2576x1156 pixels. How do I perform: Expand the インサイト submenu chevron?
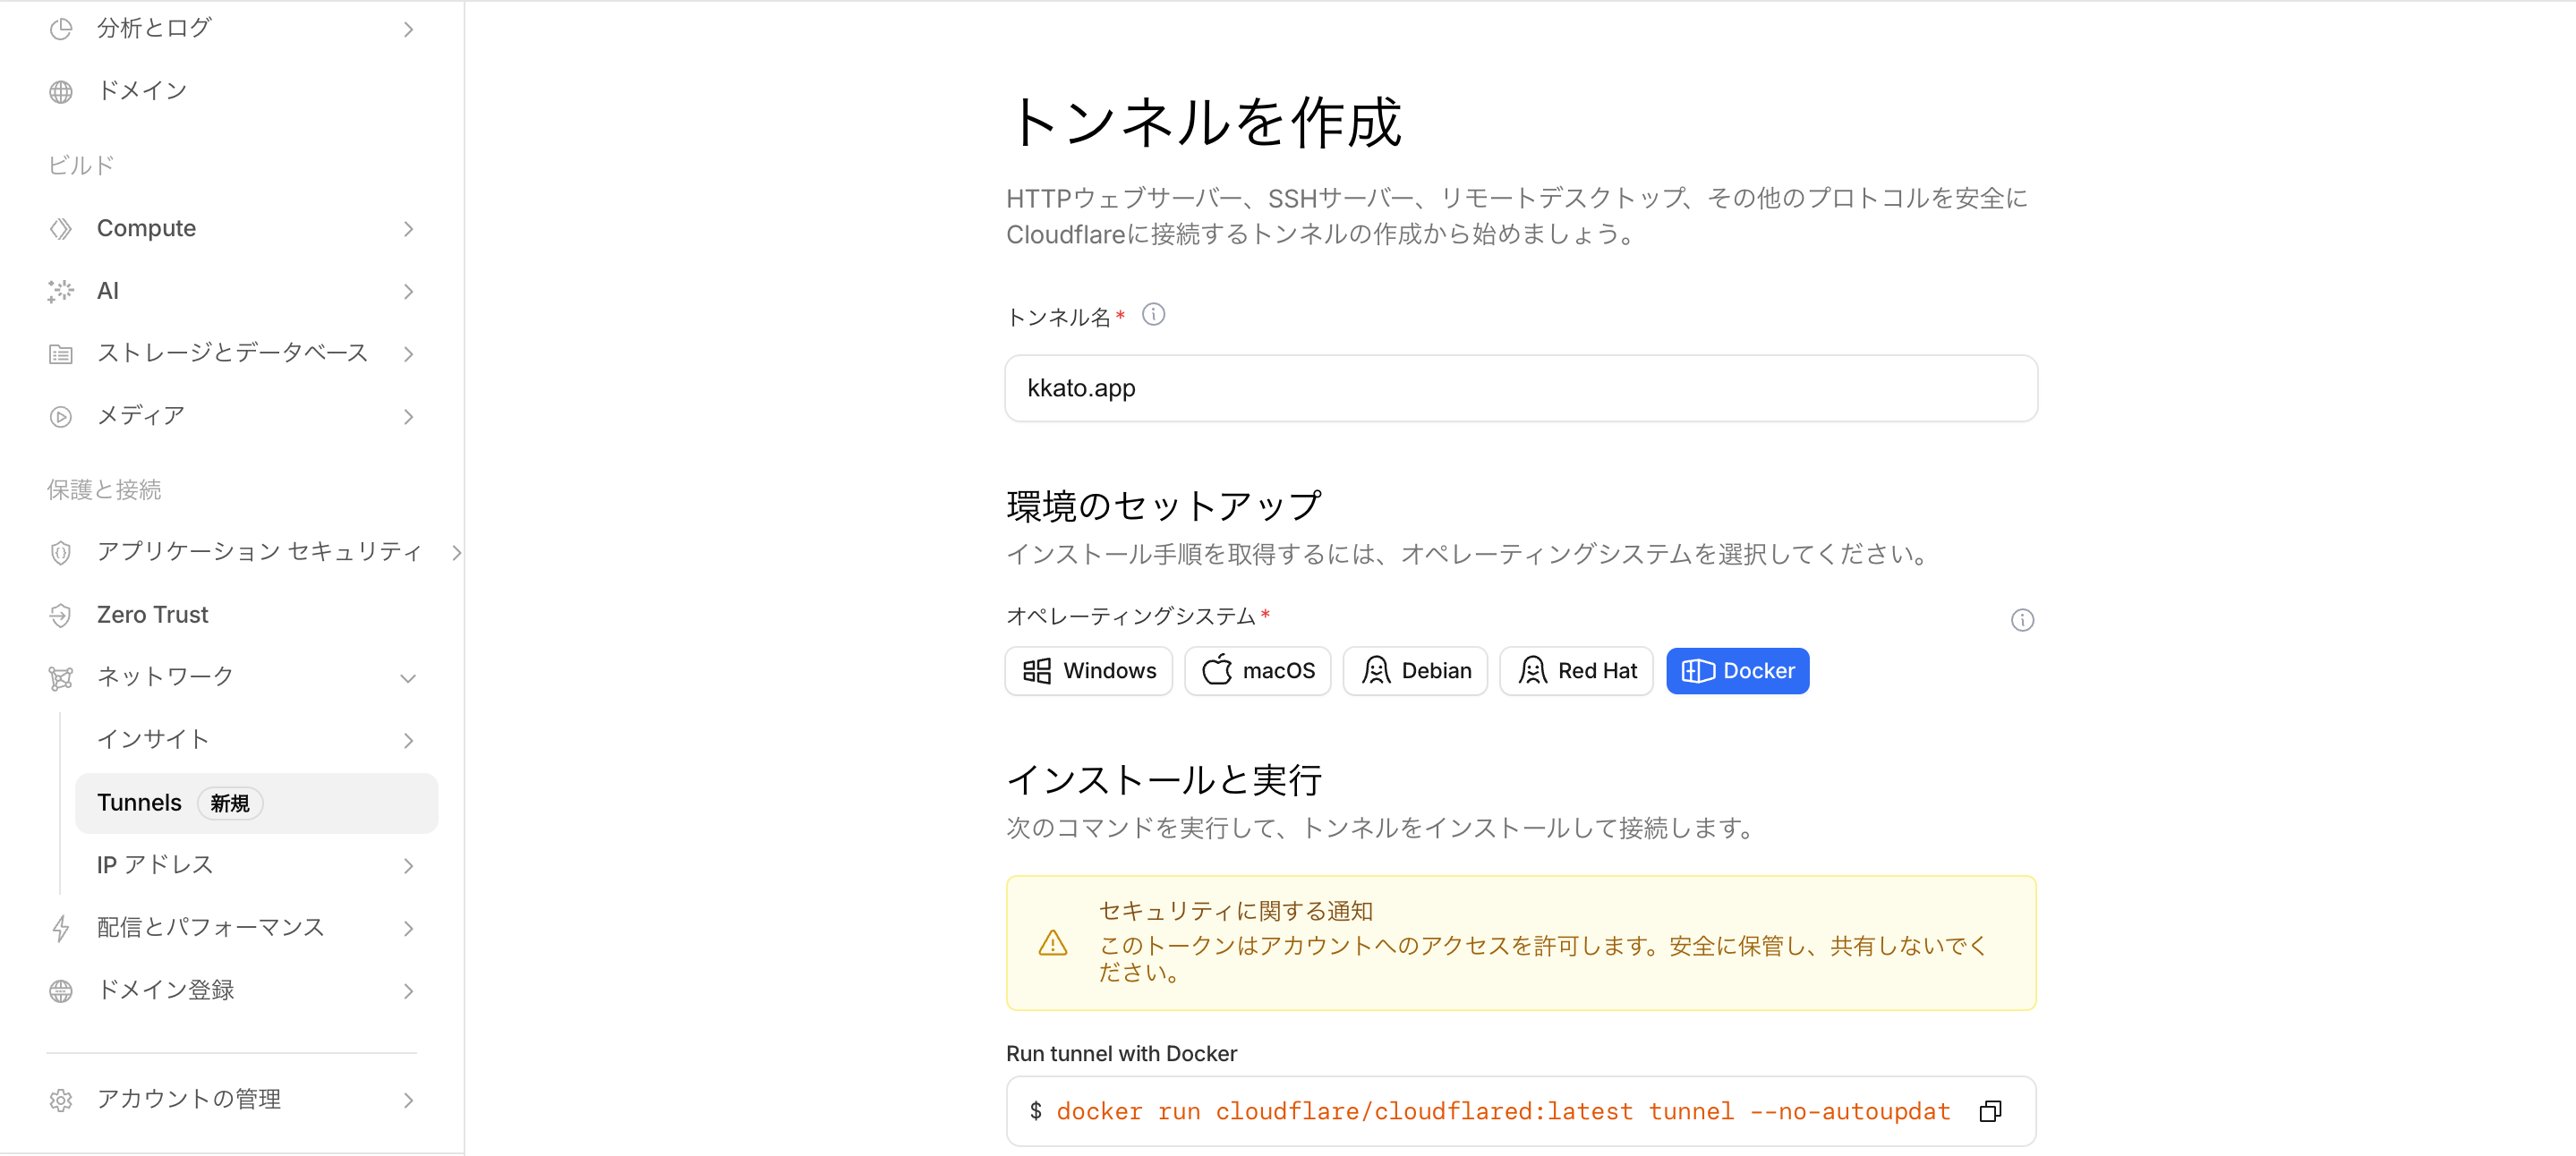point(408,740)
